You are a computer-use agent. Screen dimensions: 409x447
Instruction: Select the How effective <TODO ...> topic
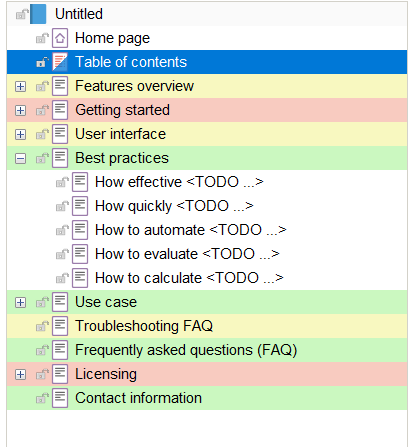pyautogui.click(x=179, y=182)
